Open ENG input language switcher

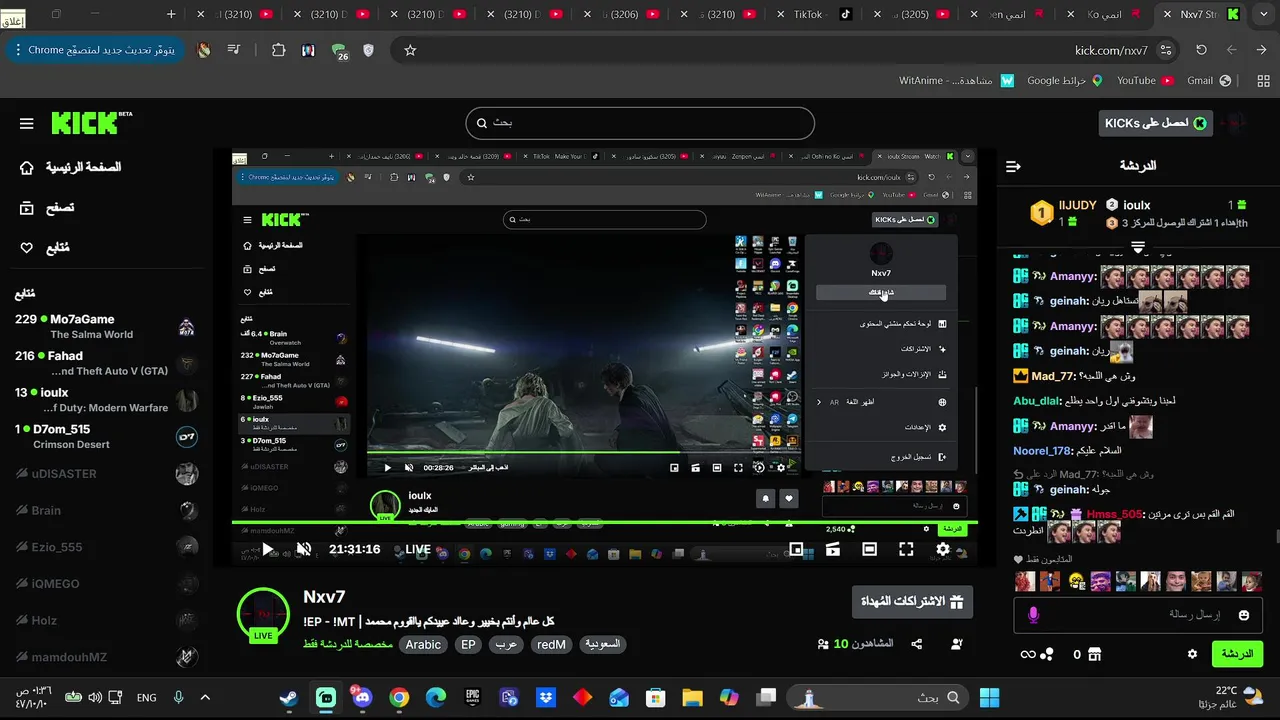146,697
